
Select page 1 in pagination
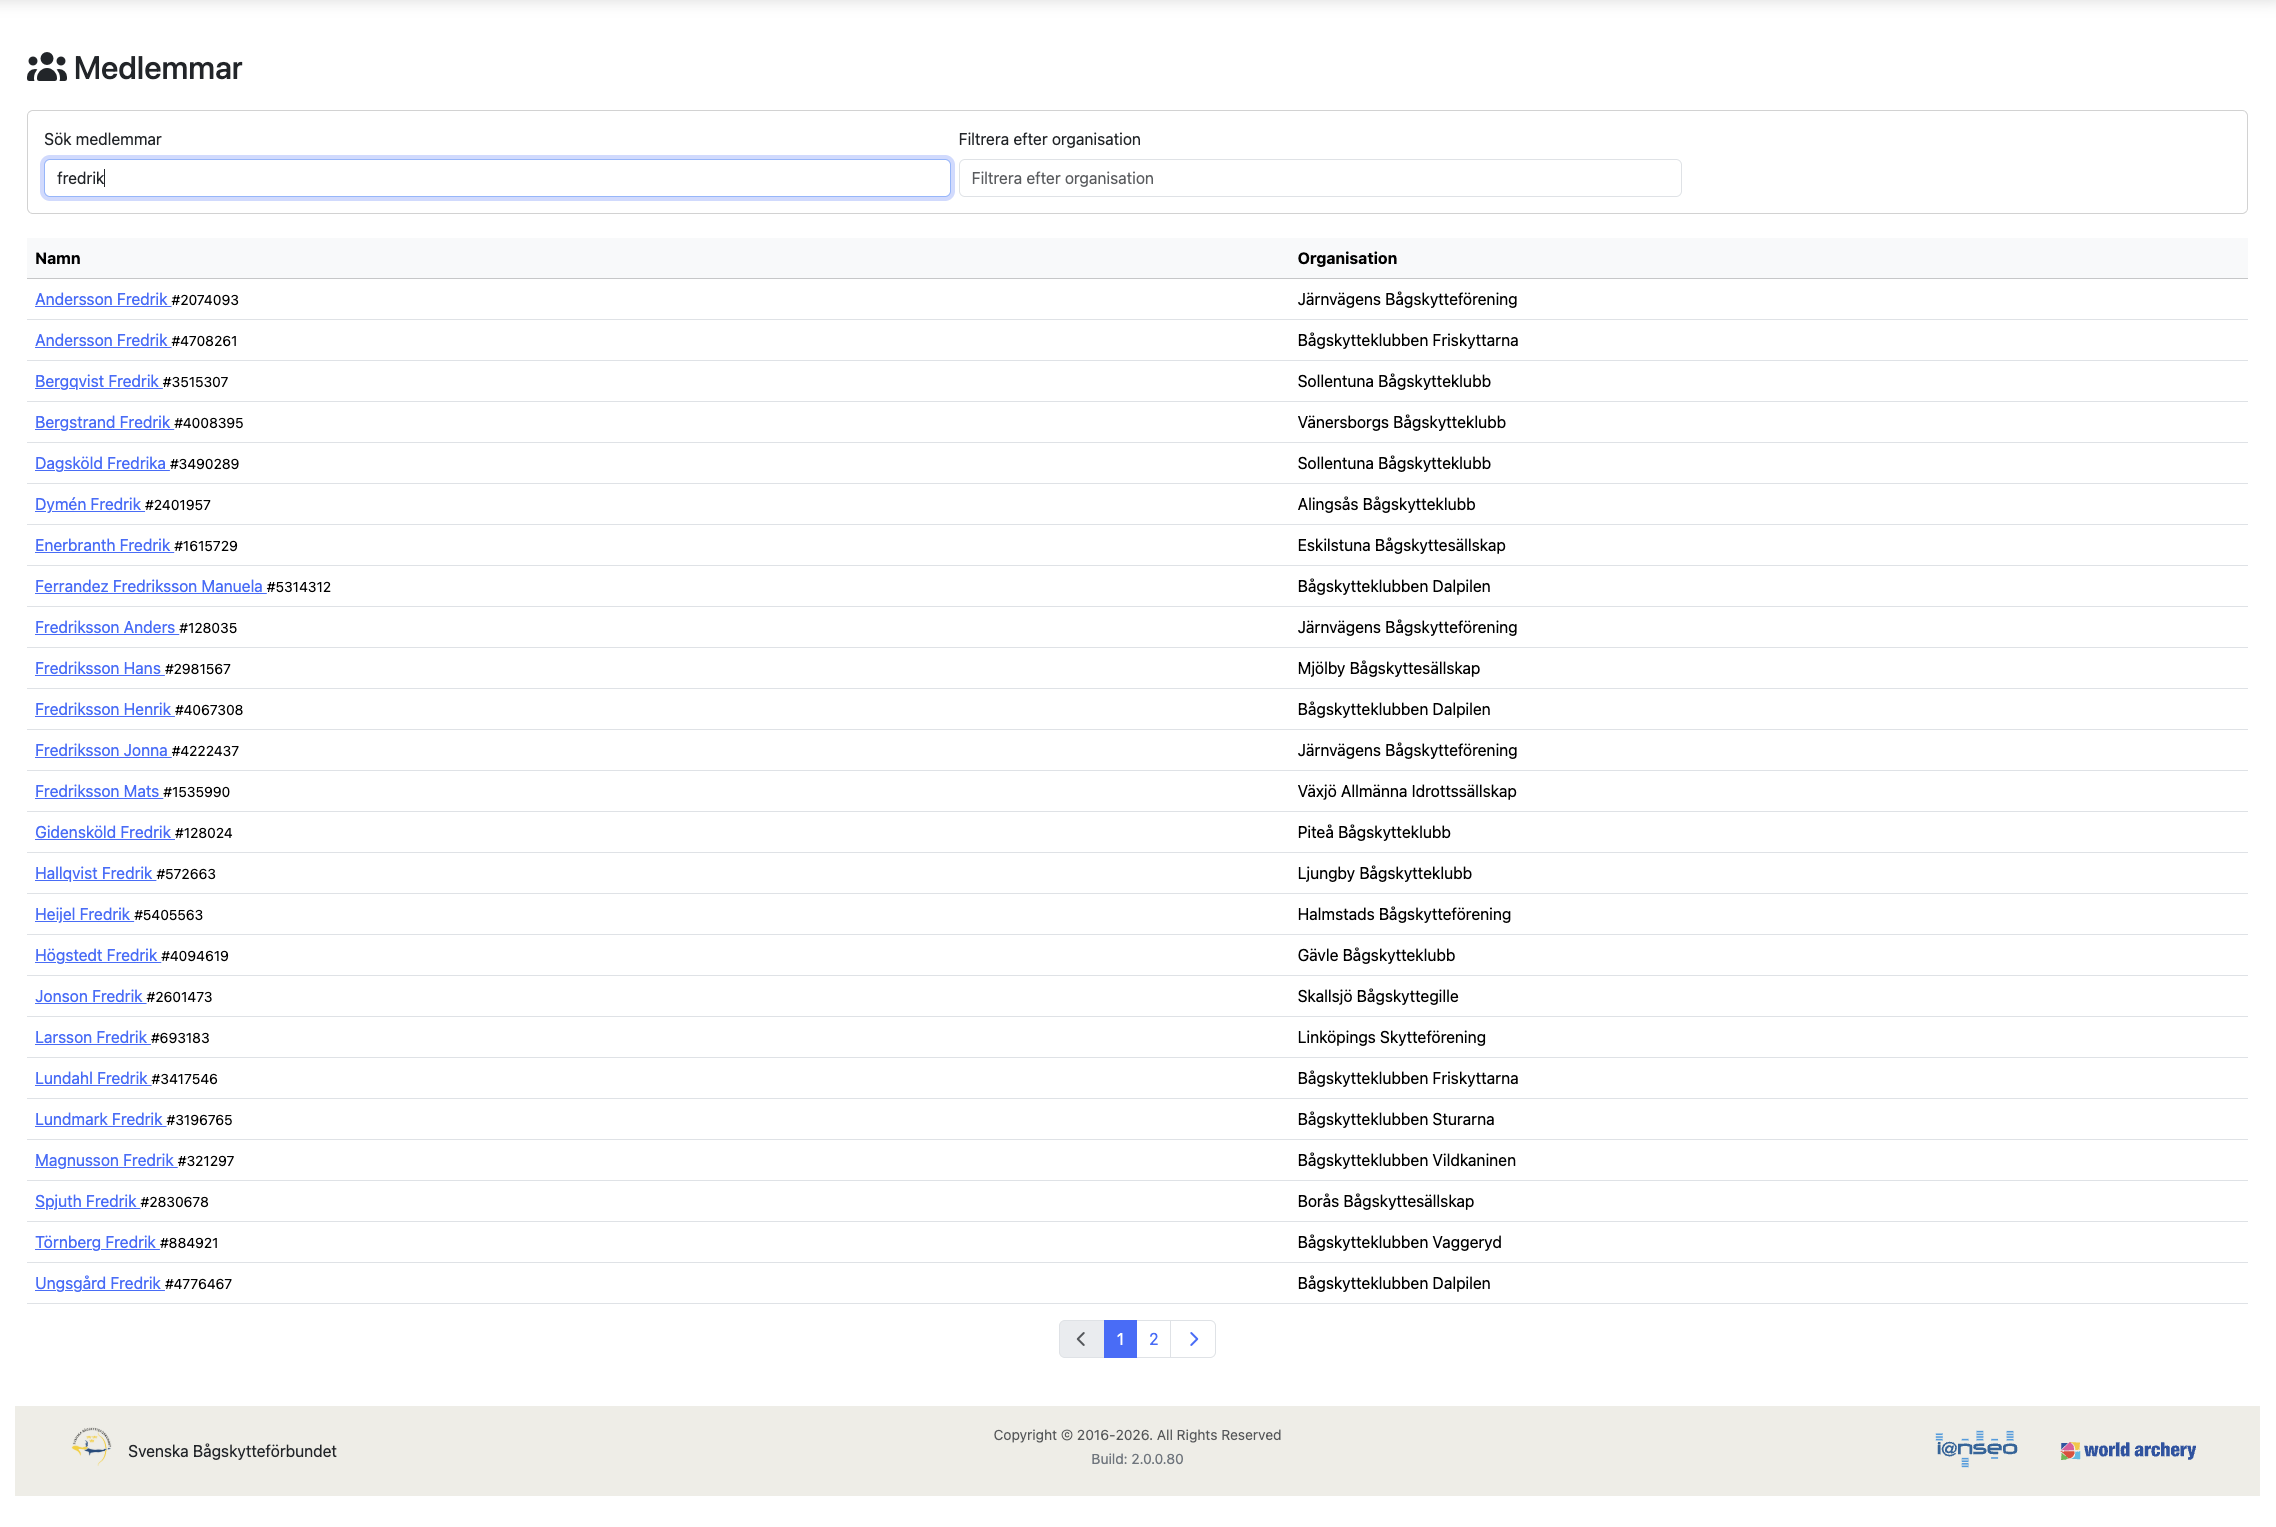tap(1120, 1339)
